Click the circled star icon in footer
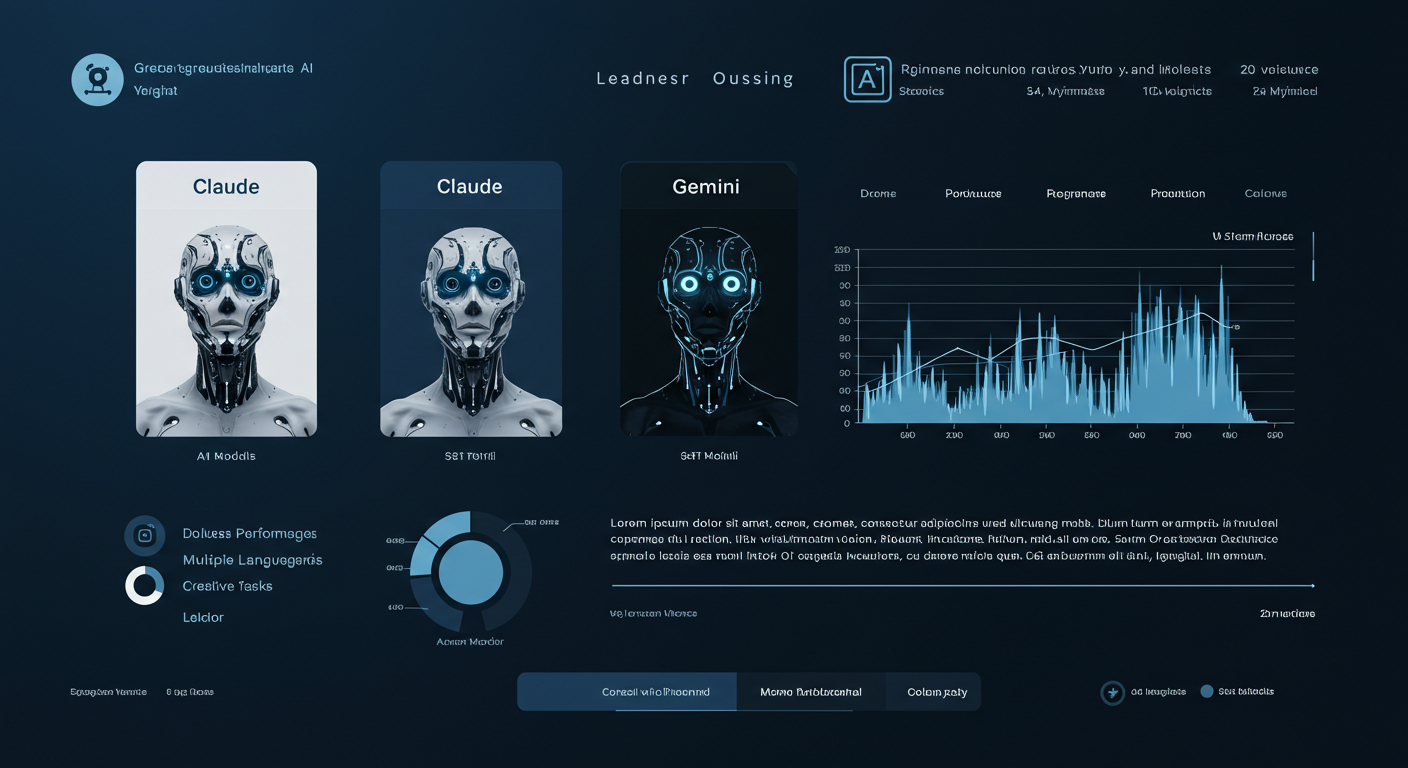The height and width of the screenshot is (768, 1408). 1112,693
